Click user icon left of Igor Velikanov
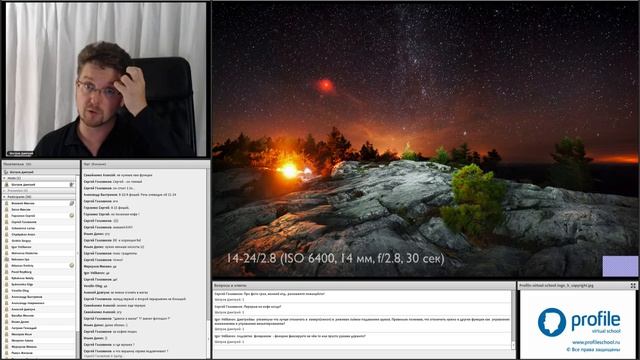 [x=7, y=247]
